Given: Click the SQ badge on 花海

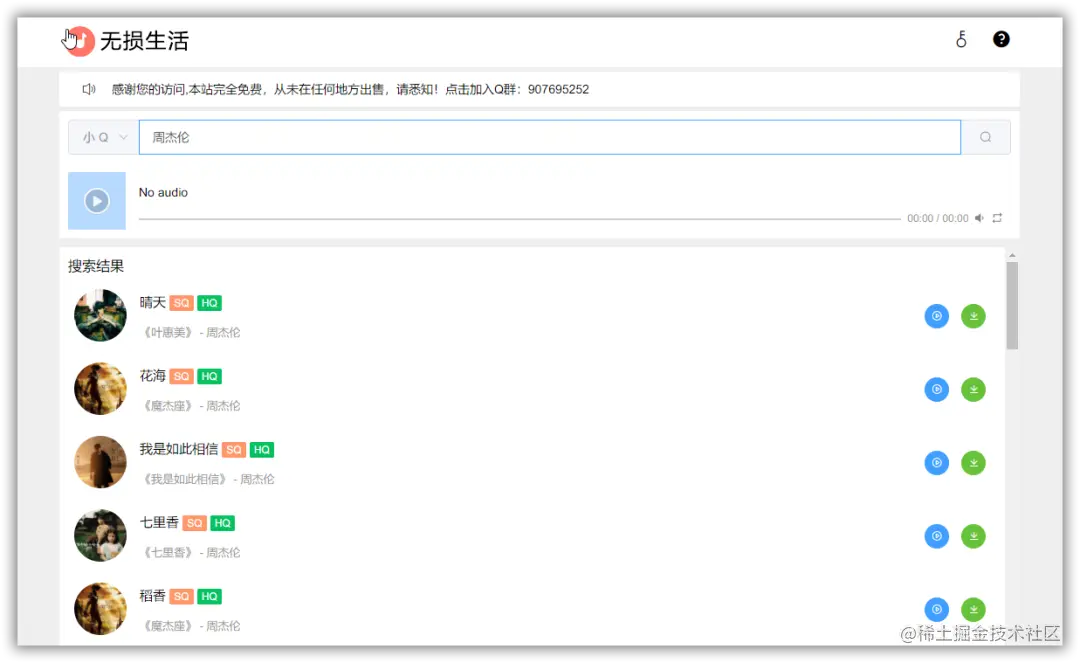Looking at the screenshot, I should (181, 377).
